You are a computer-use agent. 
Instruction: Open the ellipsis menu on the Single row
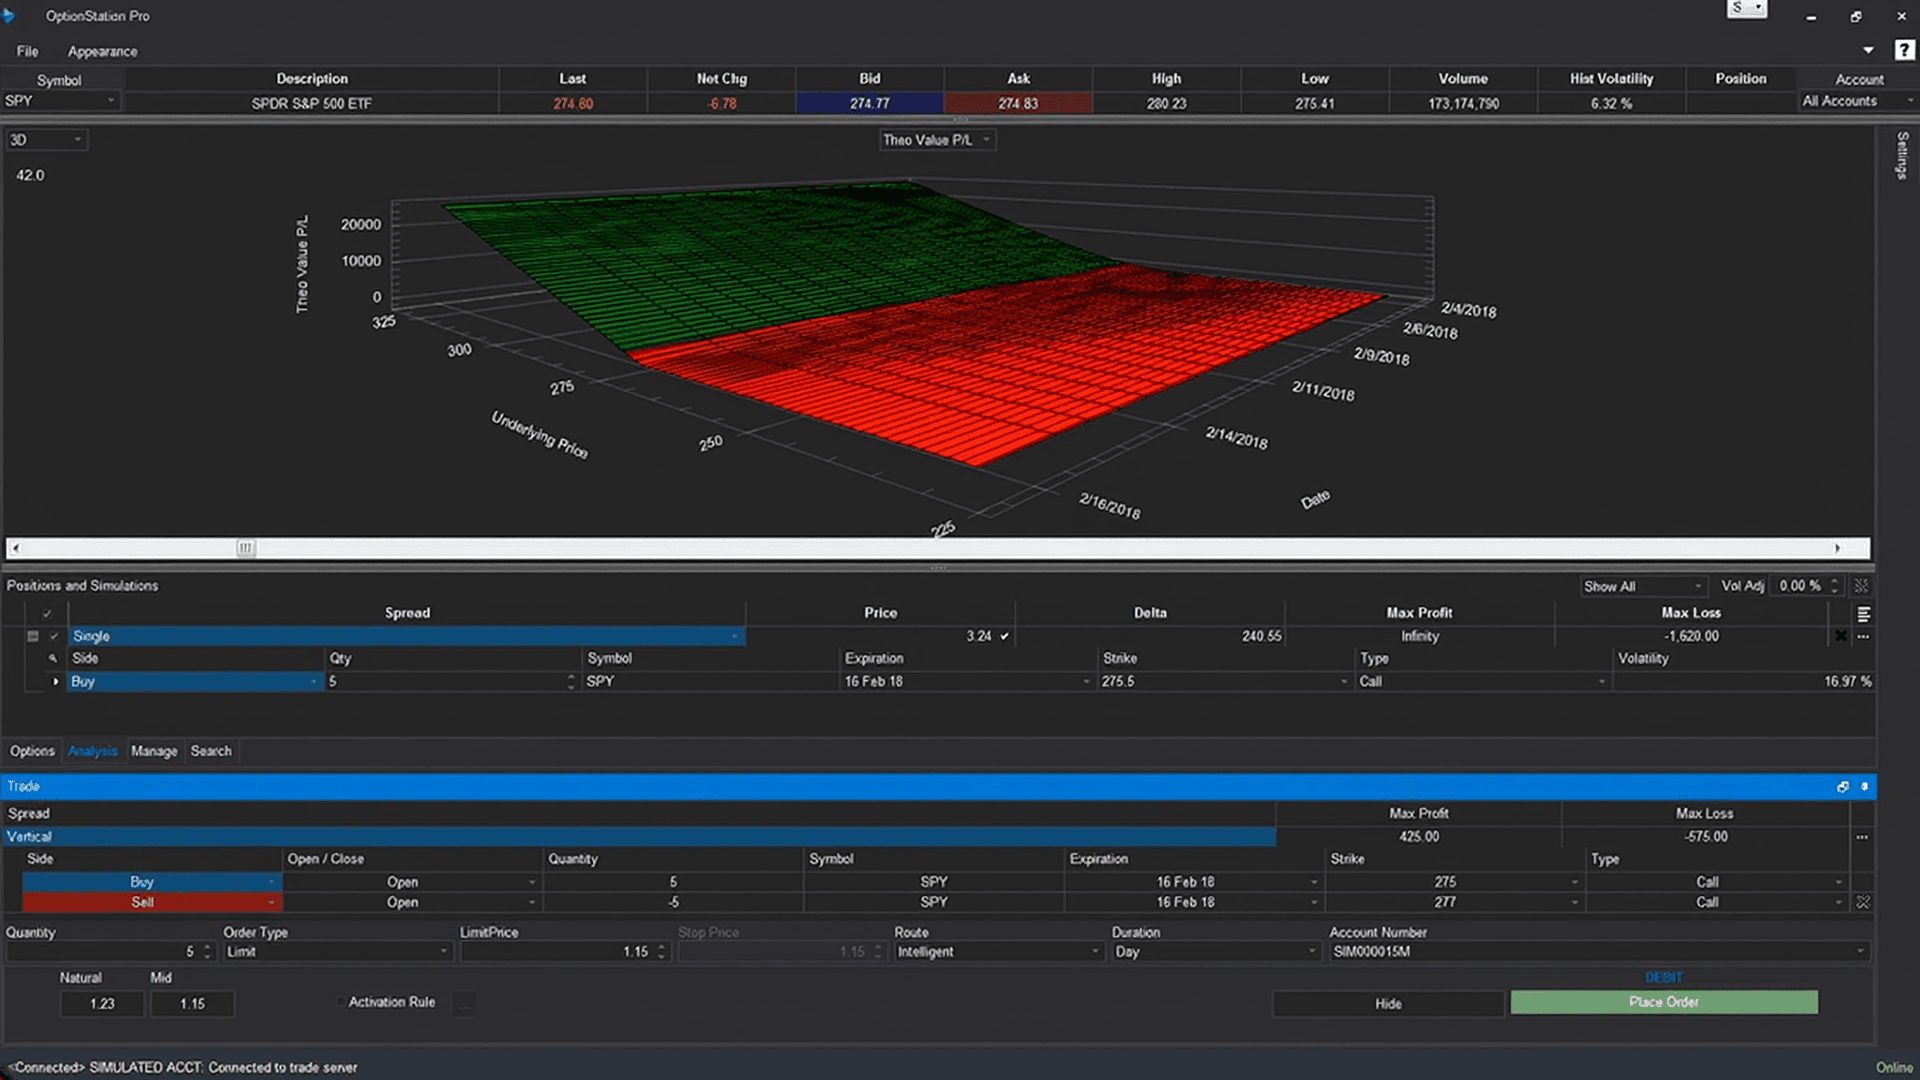click(x=1863, y=636)
